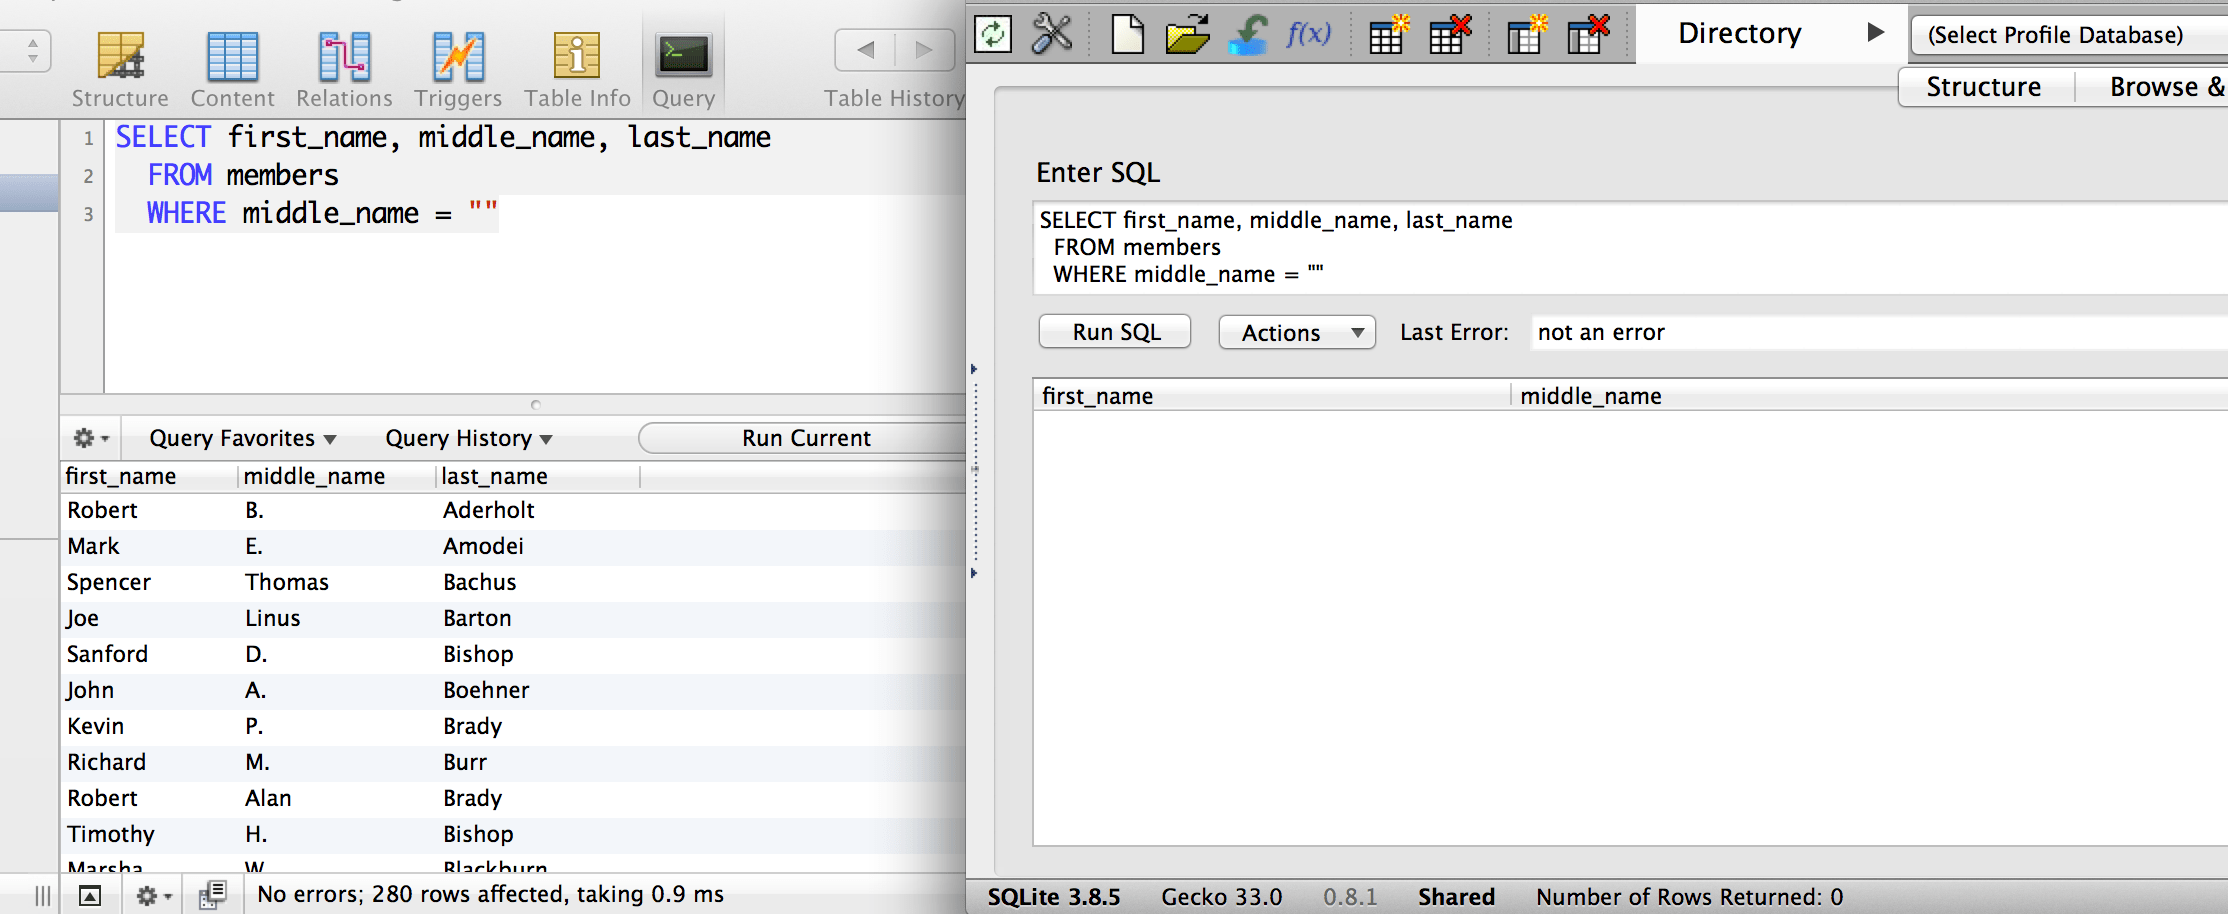Viewport: 2228px width, 914px height.
Task: Toggle the info pane icon in bottom bar
Action: 90,895
